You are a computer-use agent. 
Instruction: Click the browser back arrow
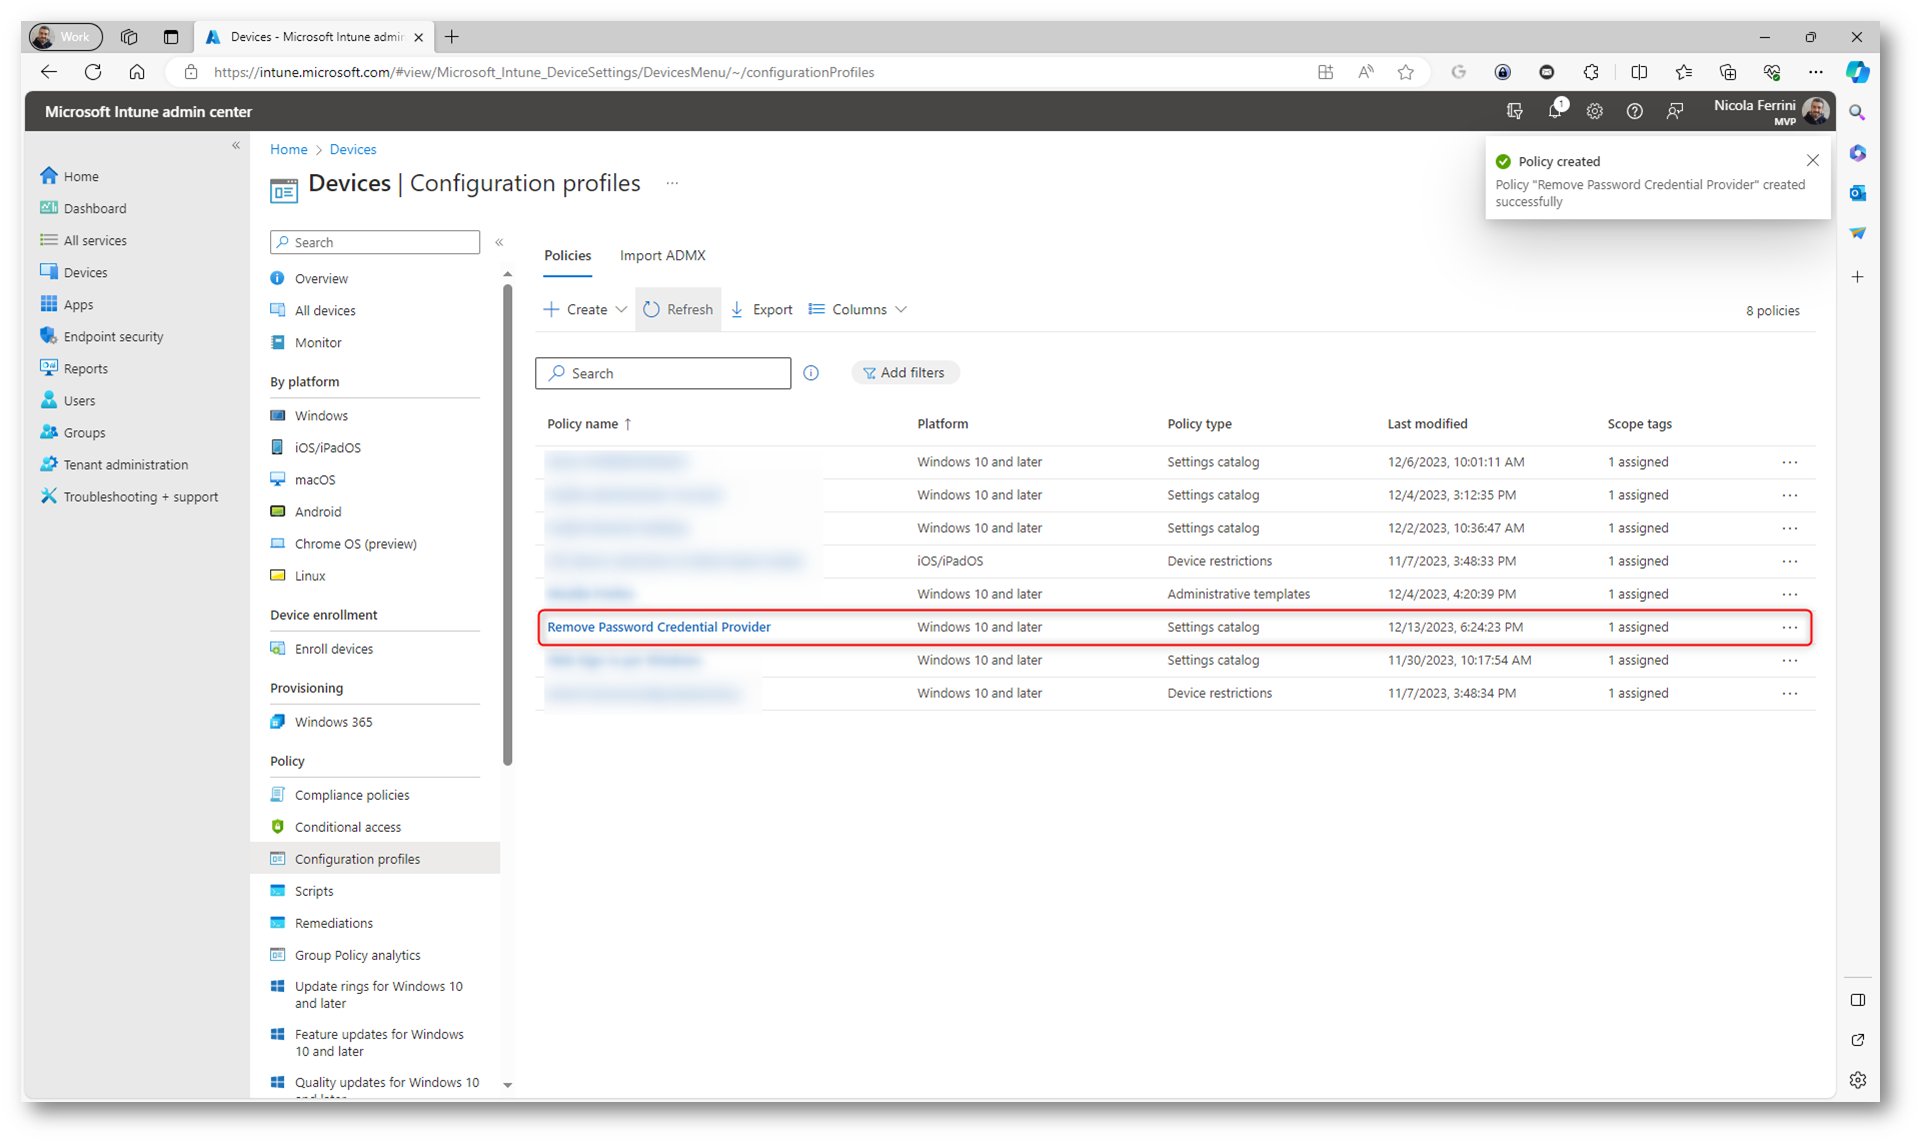[48, 72]
